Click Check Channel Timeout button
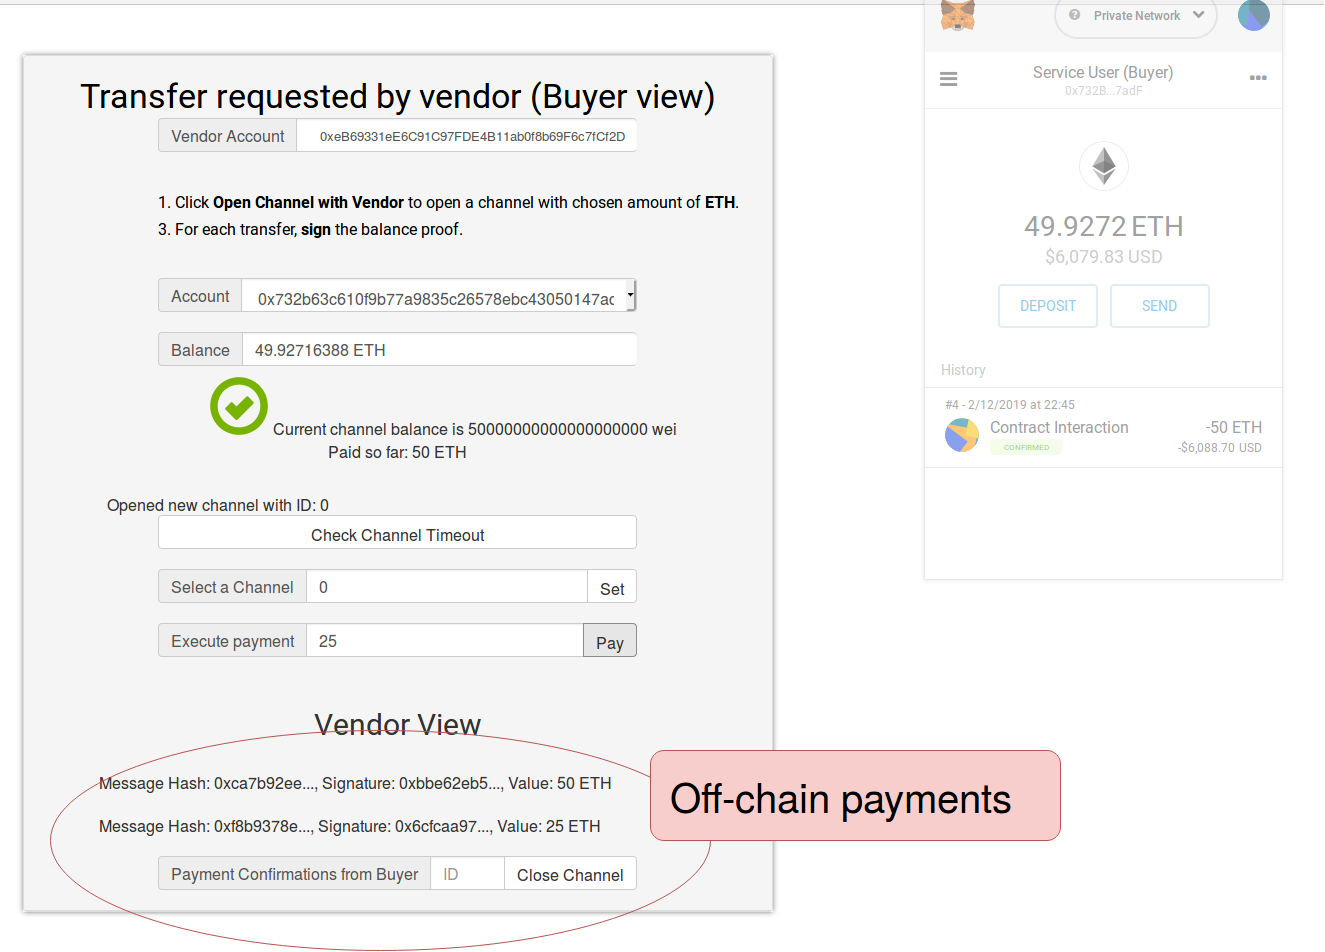This screenshot has width=1325, height=952. click(x=397, y=533)
